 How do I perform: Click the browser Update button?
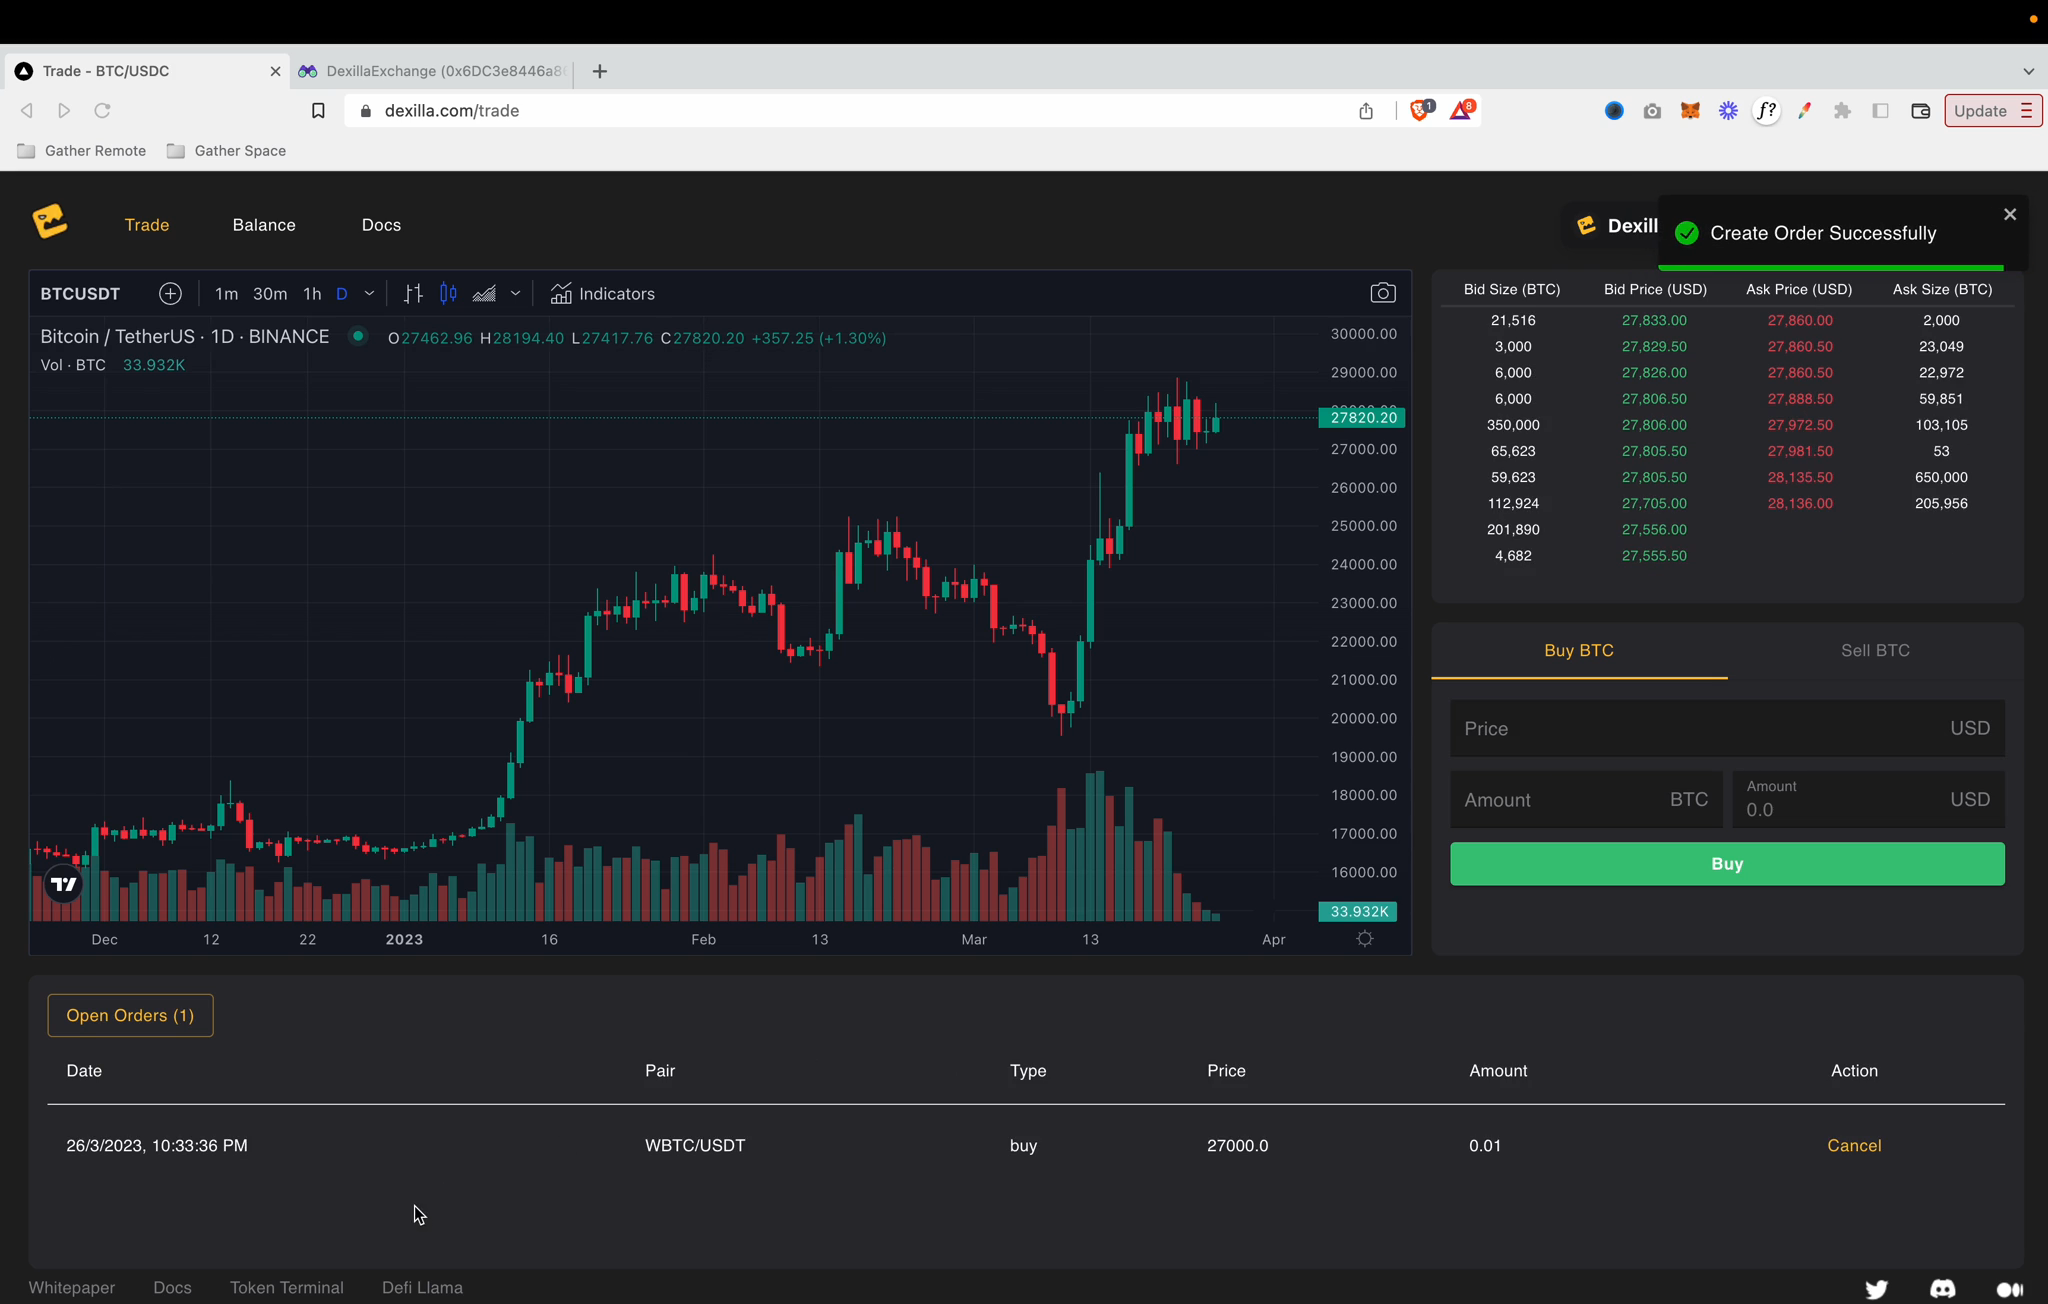click(1992, 111)
